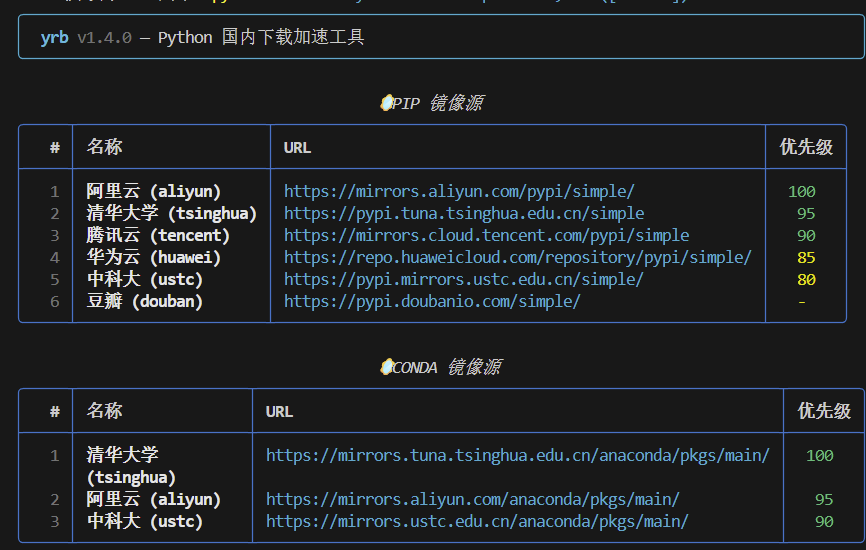866x550 pixels.
Task: Open the aliyun anaconda pkgs main URL
Action: [x=473, y=500]
